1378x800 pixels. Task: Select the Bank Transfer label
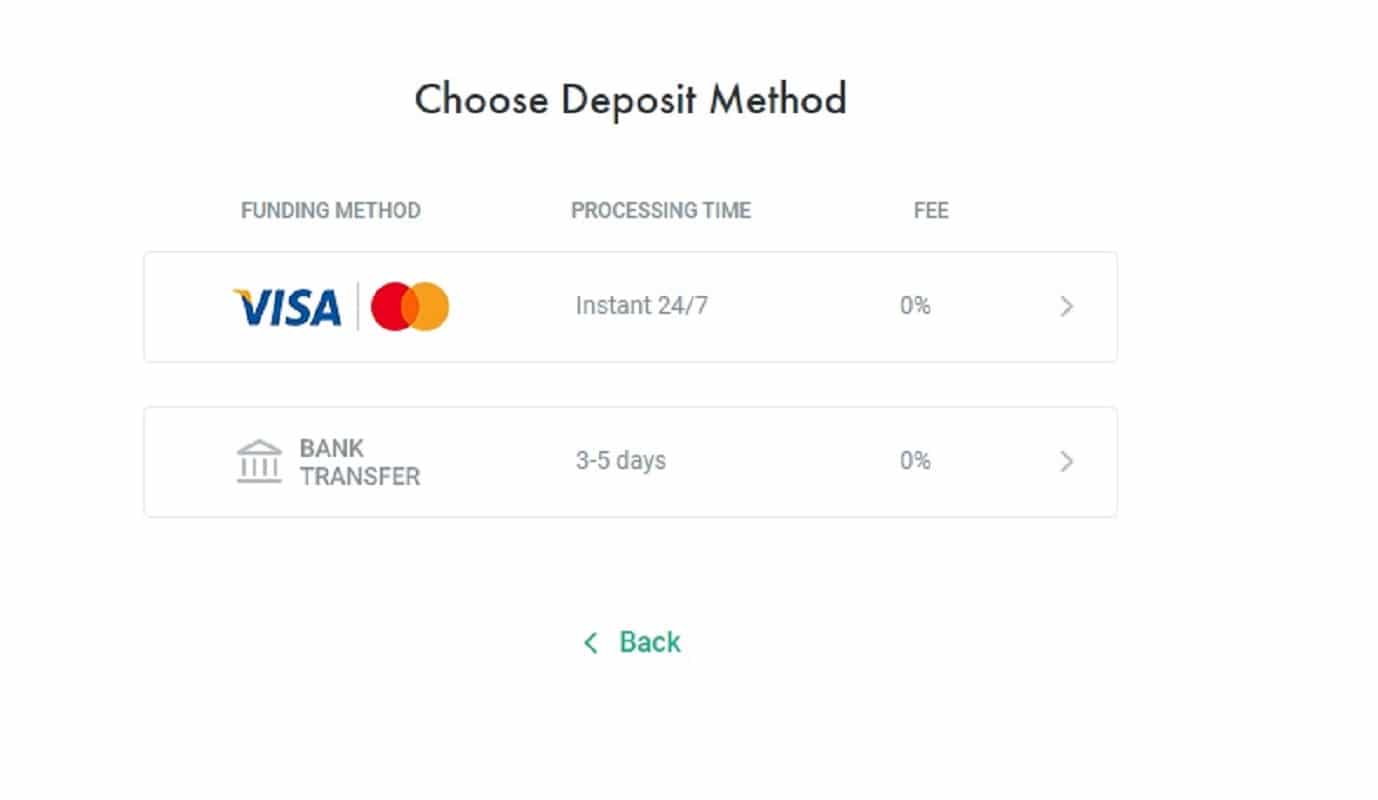[x=359, y=462]
